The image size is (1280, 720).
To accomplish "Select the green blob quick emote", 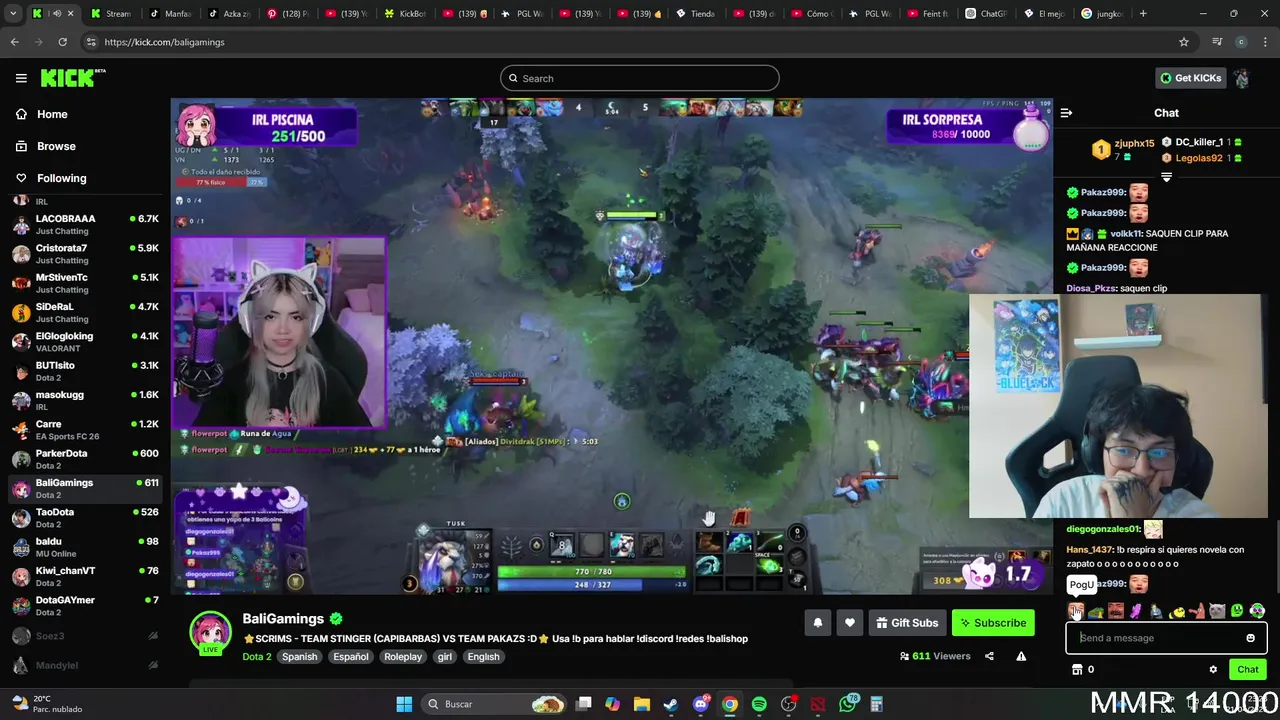I will (x=1237, y=611).
